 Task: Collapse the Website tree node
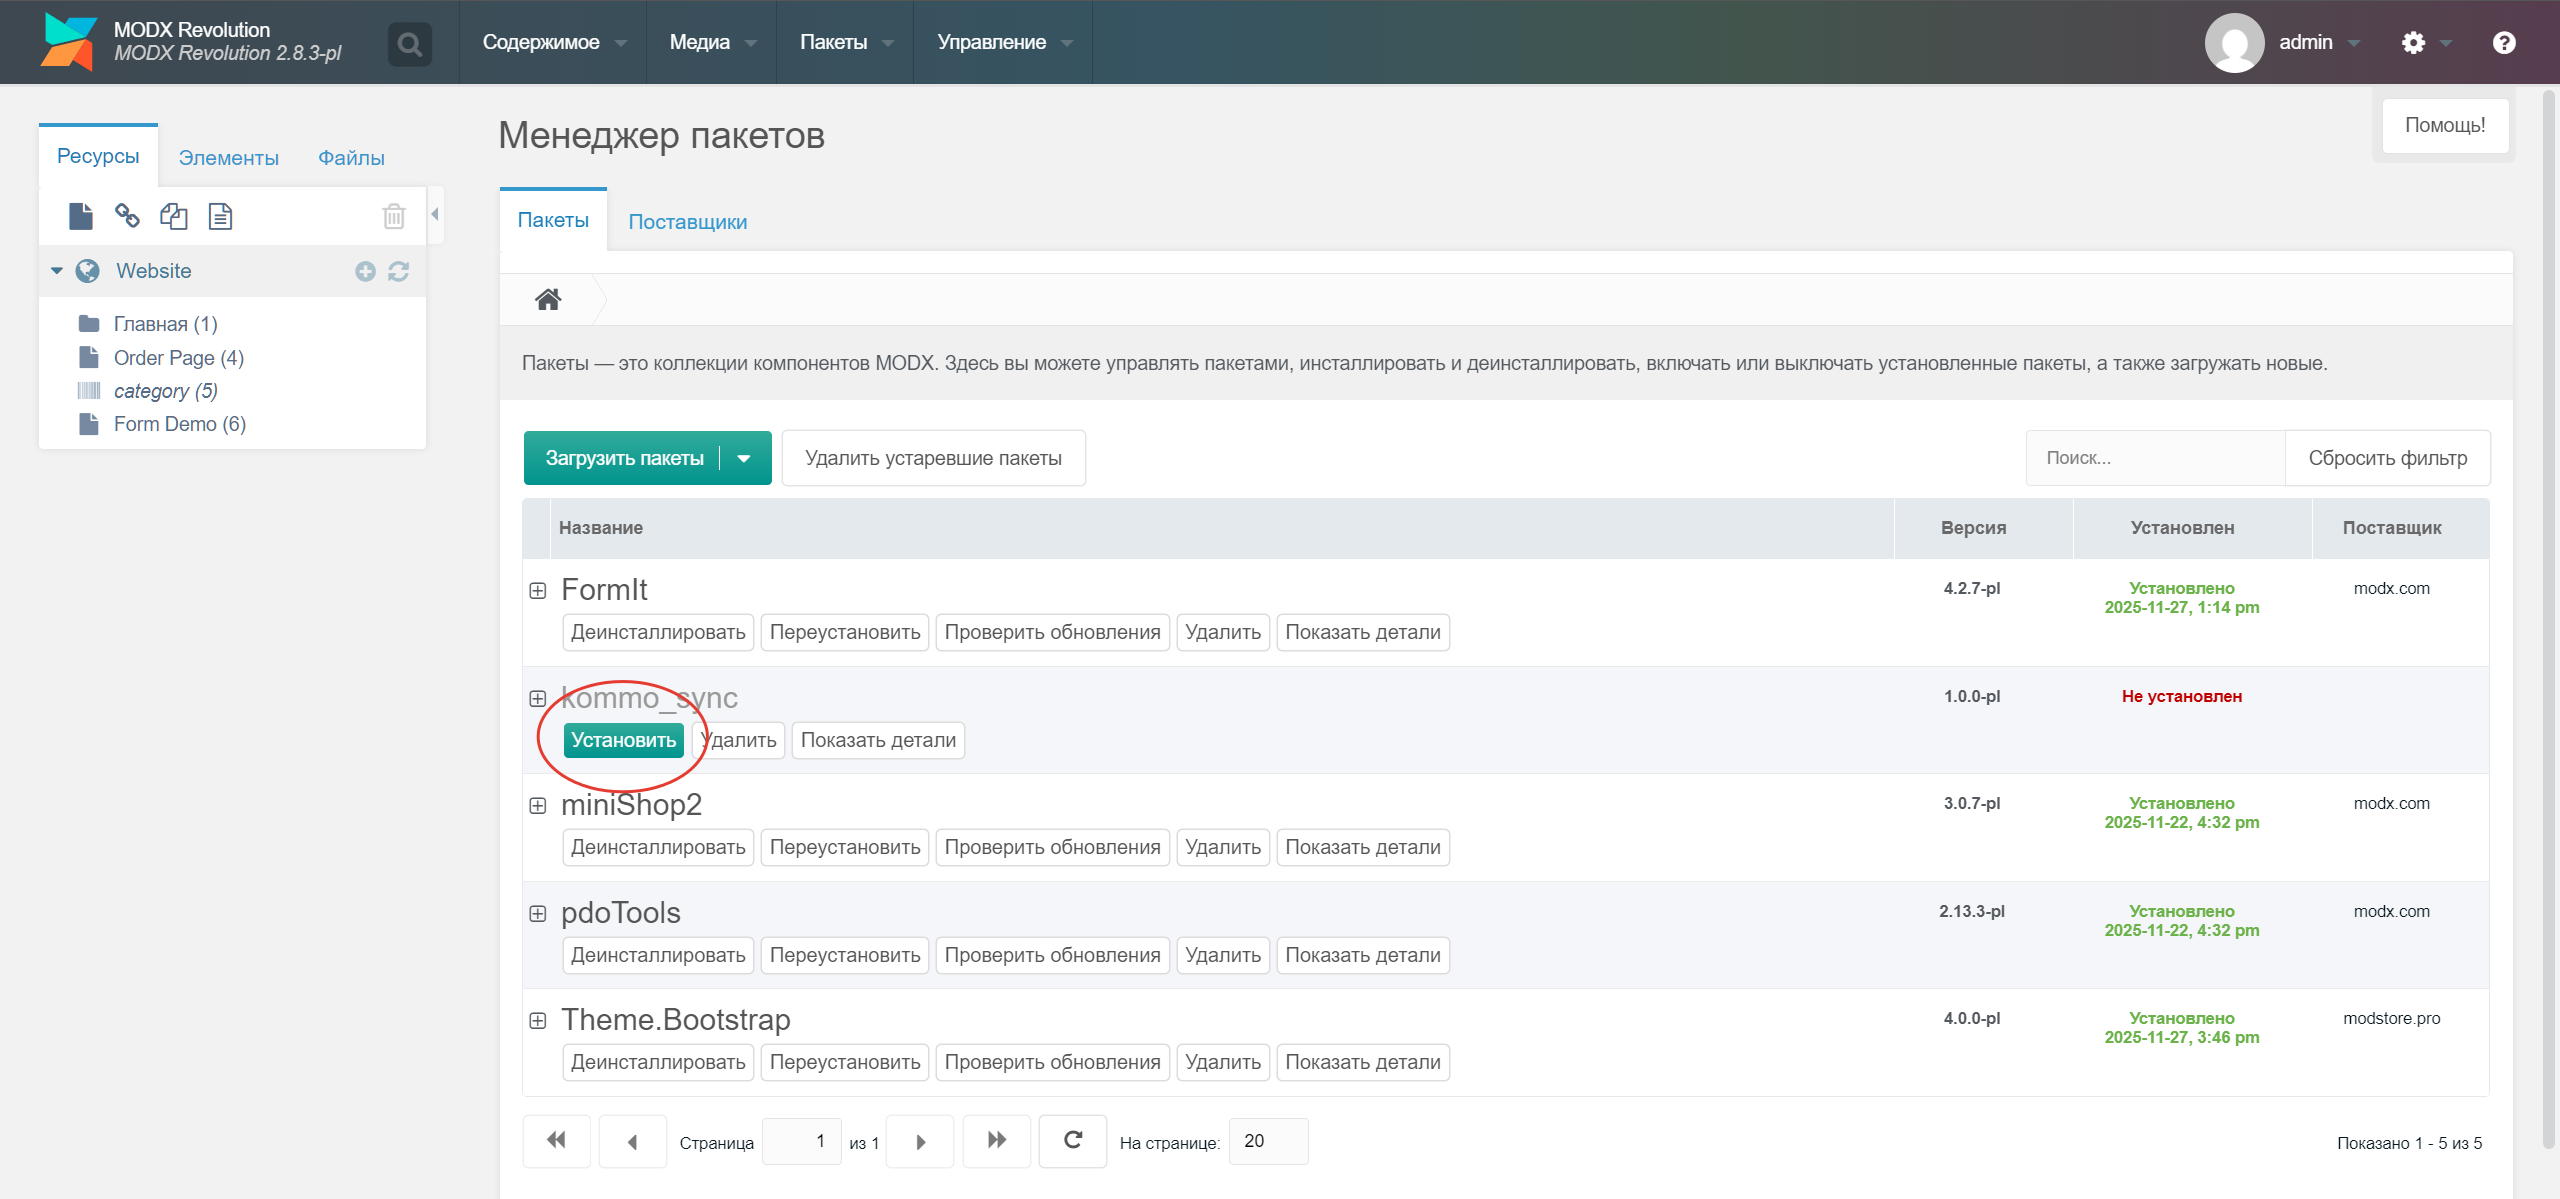click(x=57, y=271)
